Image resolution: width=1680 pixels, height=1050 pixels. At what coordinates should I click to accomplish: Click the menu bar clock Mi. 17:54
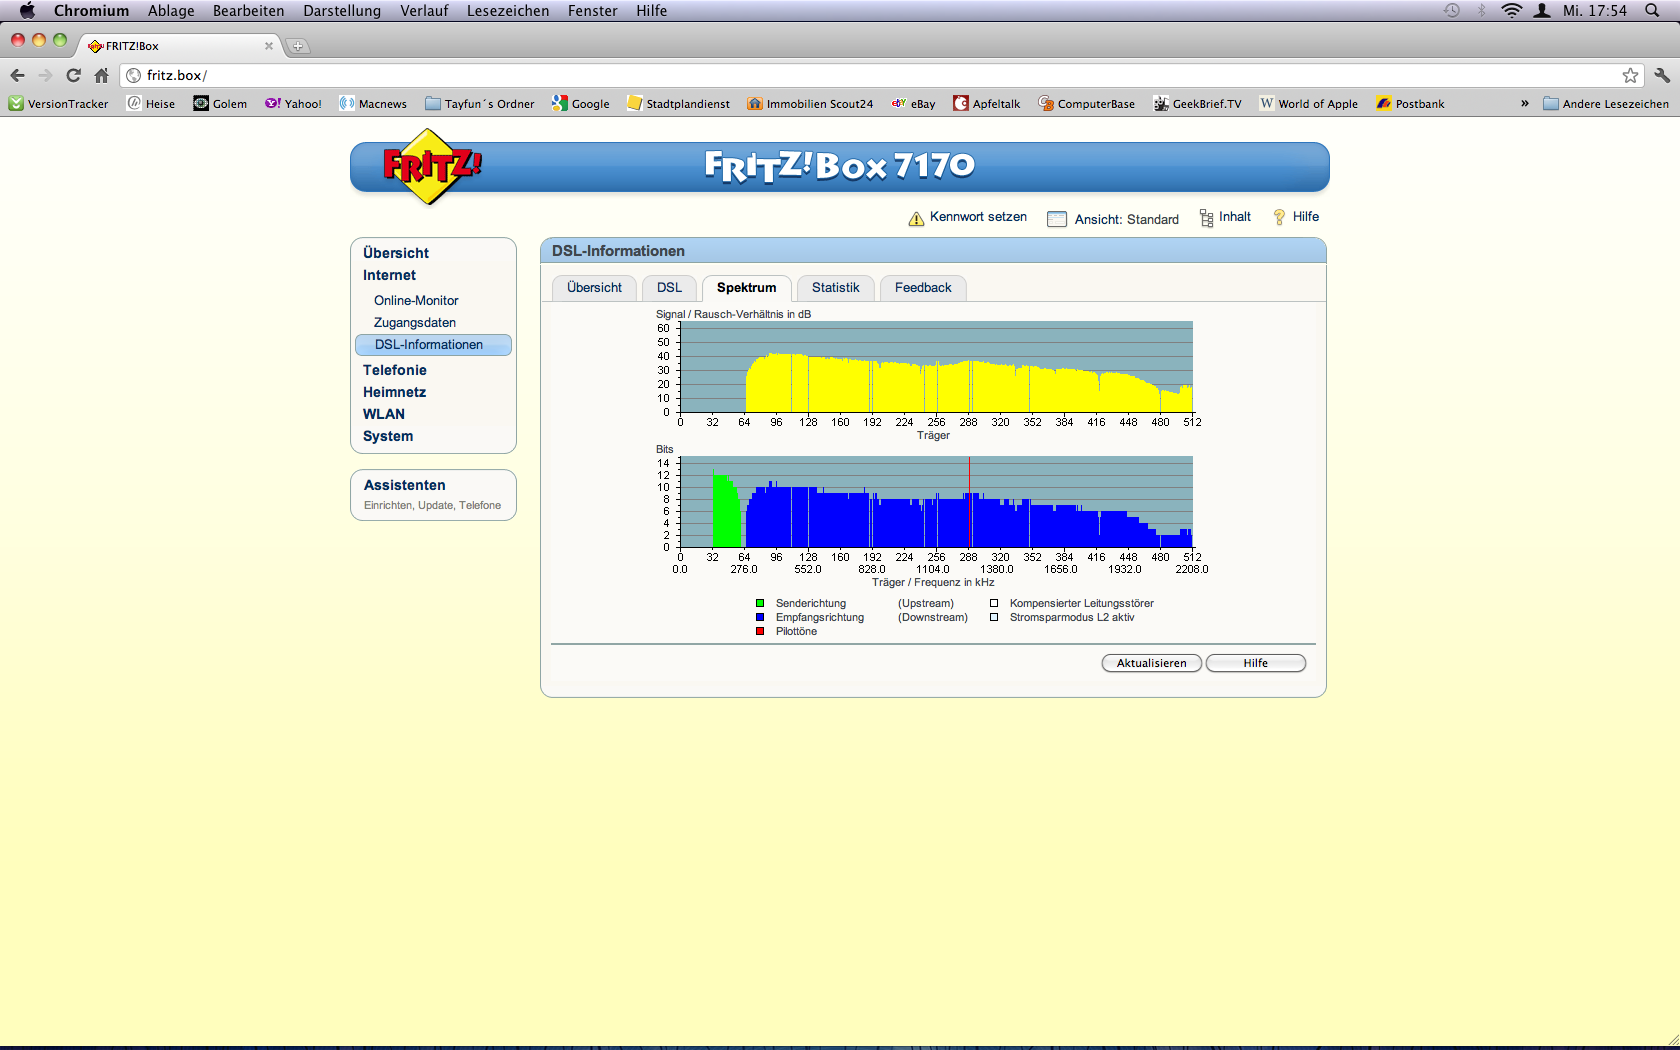click(1595, 11)
